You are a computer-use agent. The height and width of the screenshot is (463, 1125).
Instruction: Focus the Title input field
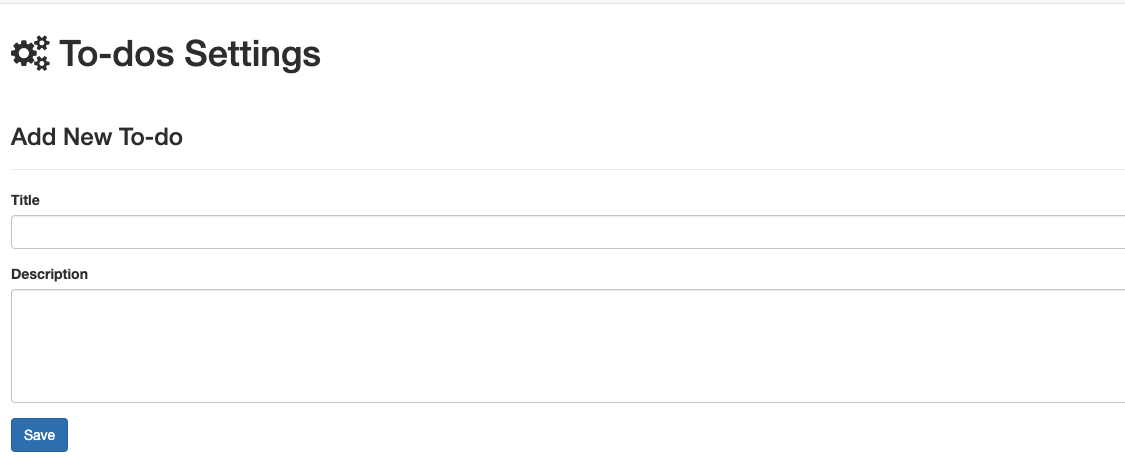click(x=566, y=232)
